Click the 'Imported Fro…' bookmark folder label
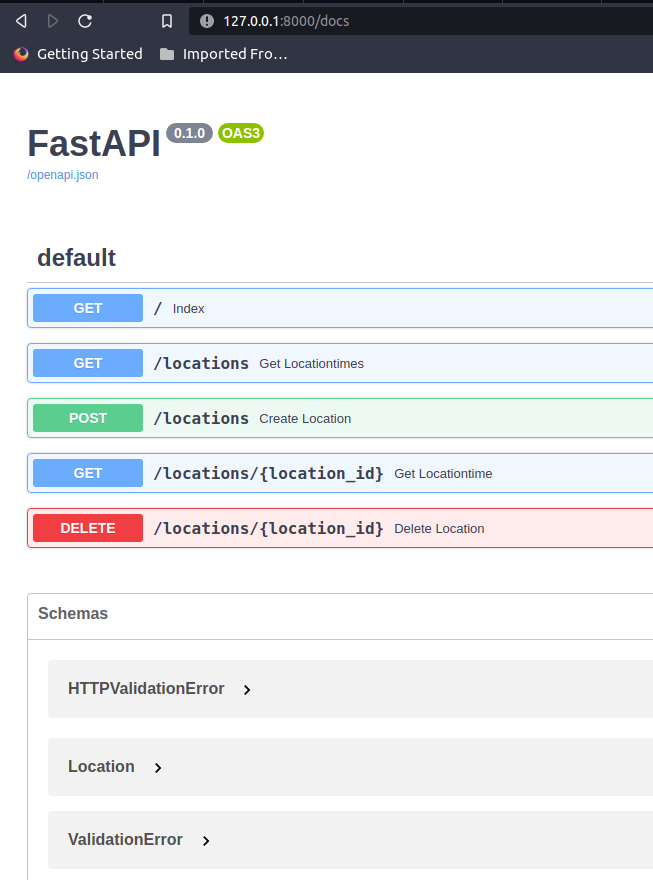 (x=235, y=54)
